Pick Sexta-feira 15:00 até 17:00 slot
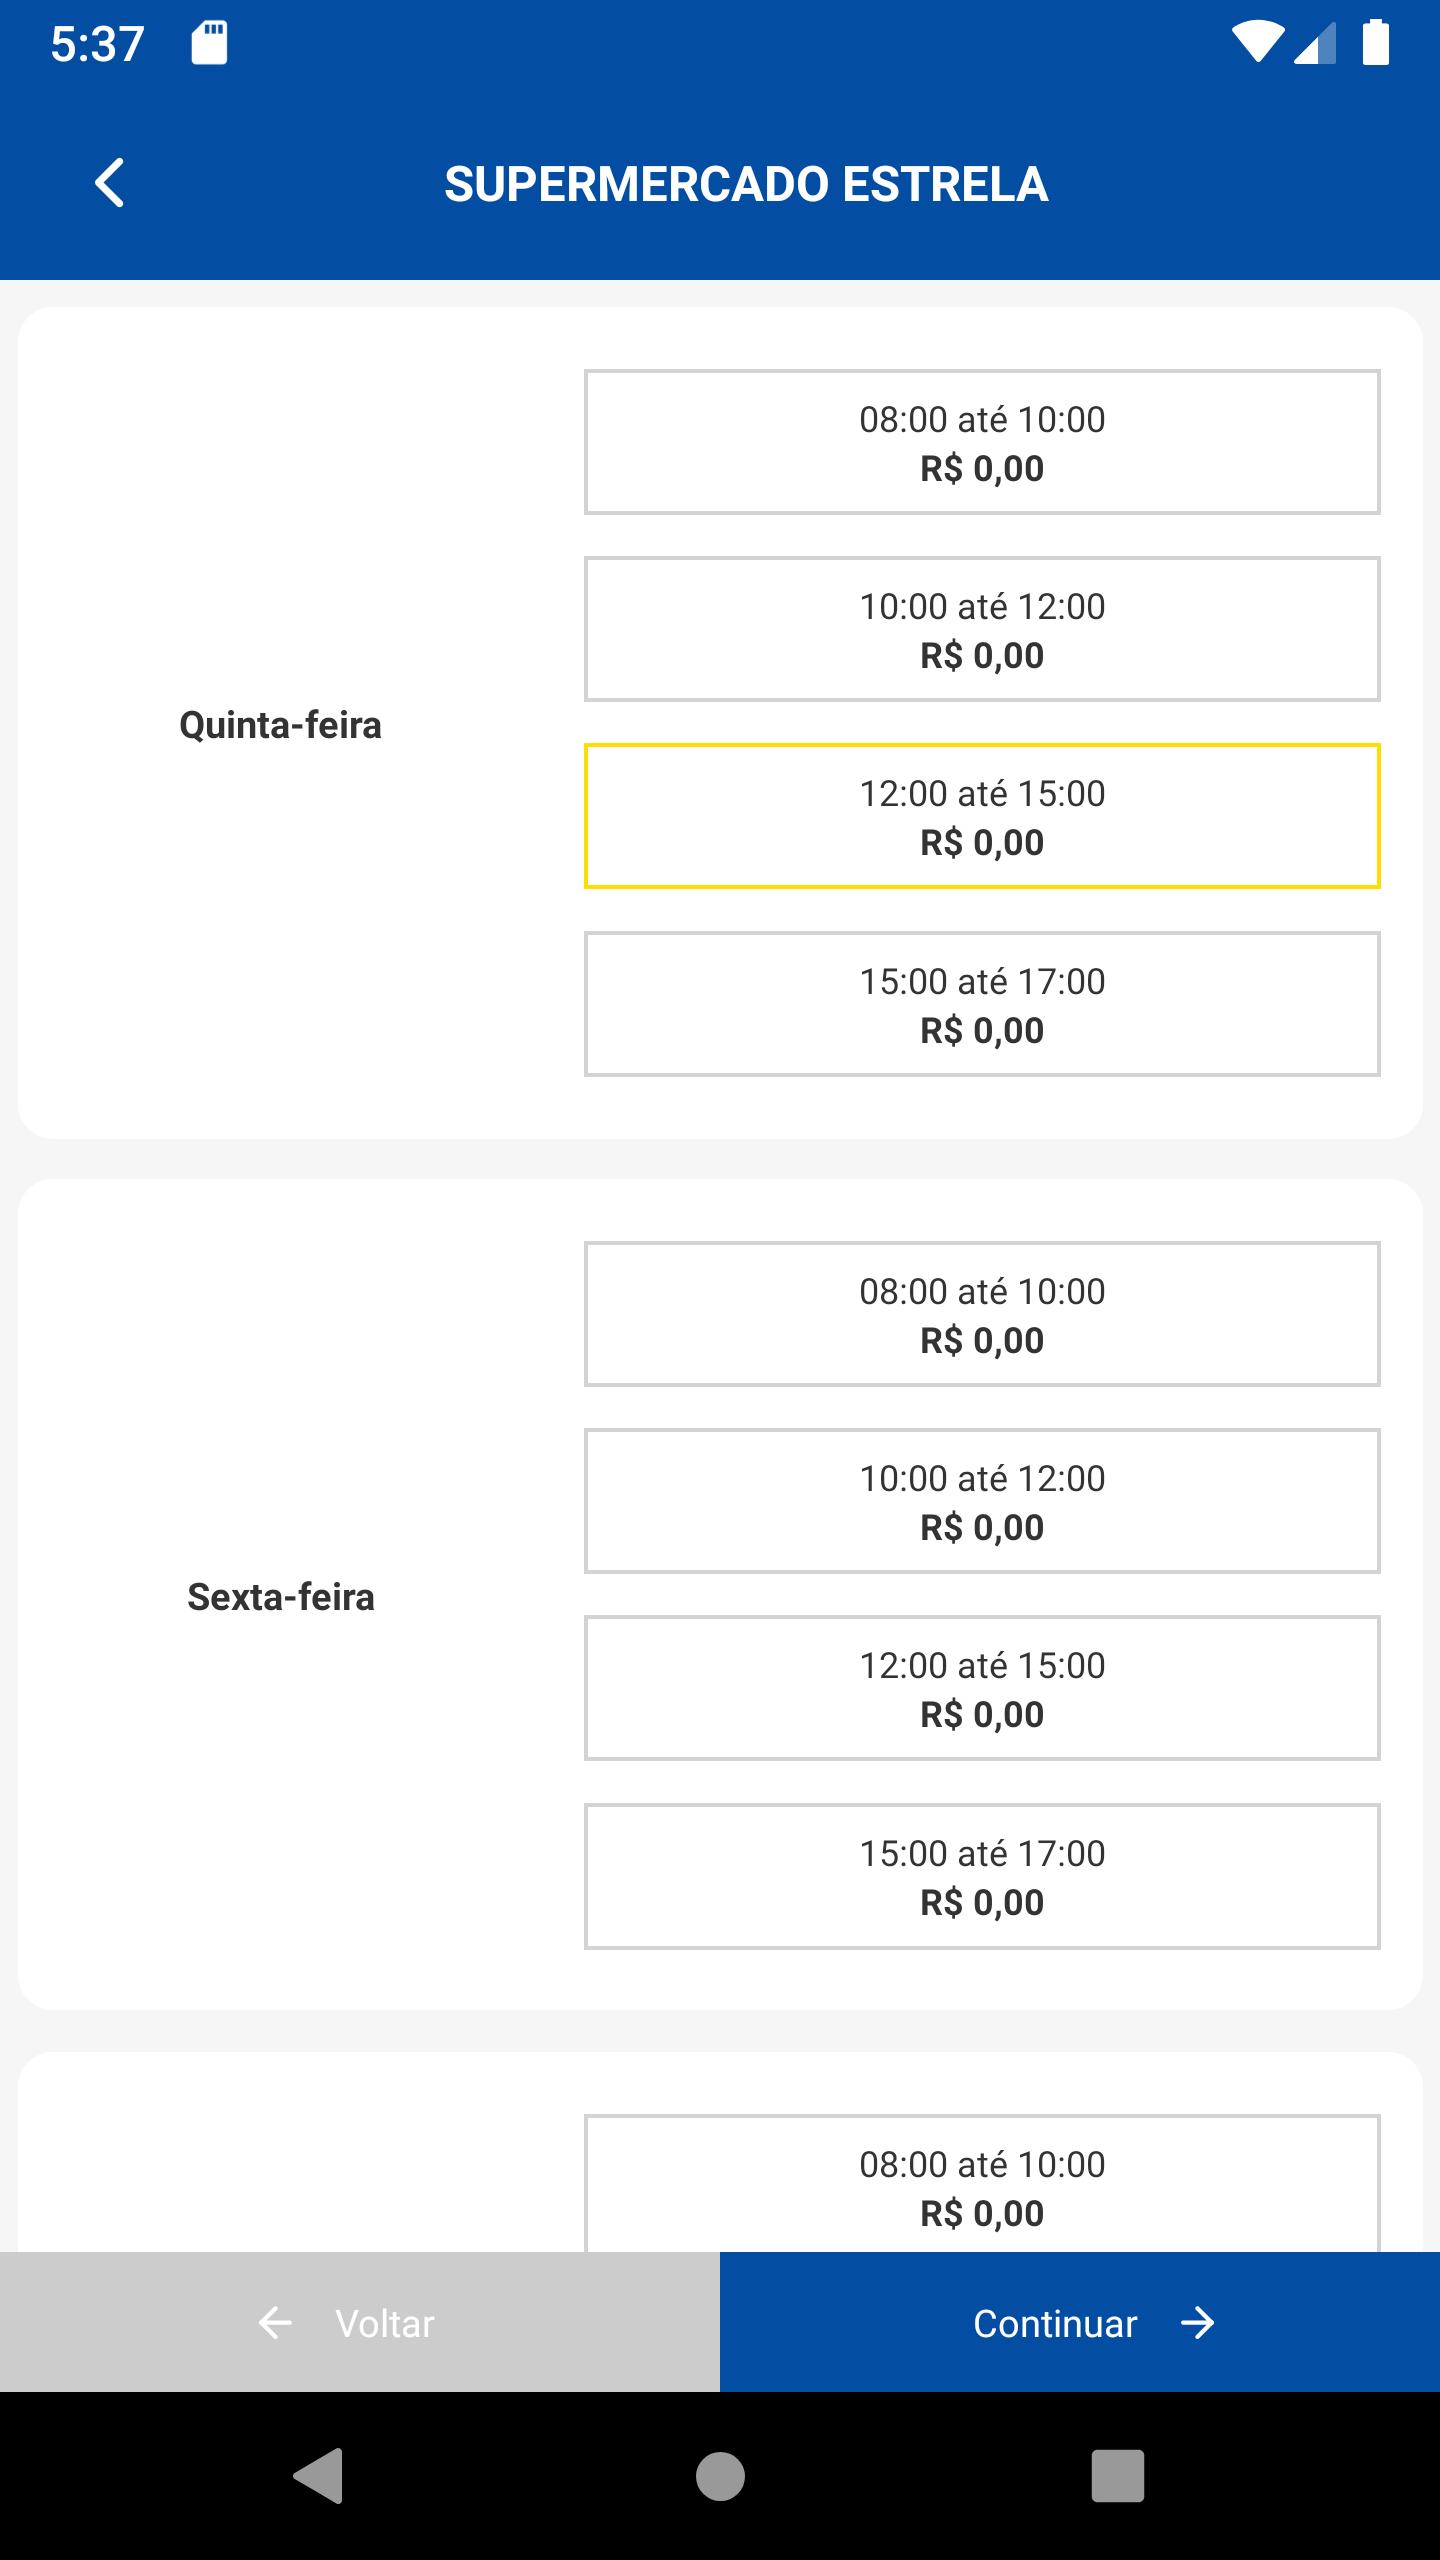Image resolution: width=1440 pixels, height=2560 pixels. [x=982, y=1876]
